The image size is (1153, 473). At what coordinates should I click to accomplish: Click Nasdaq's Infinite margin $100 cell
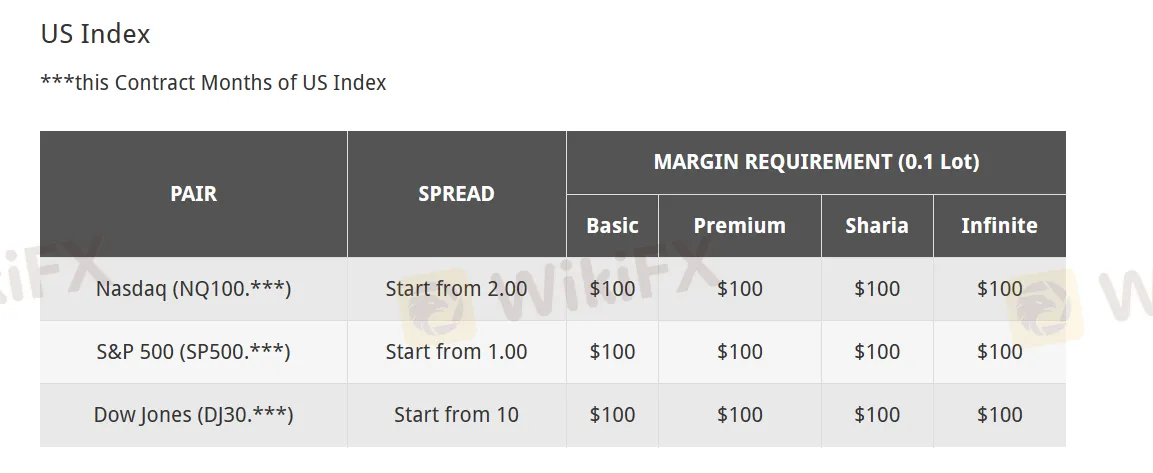(x=998, y=289)
